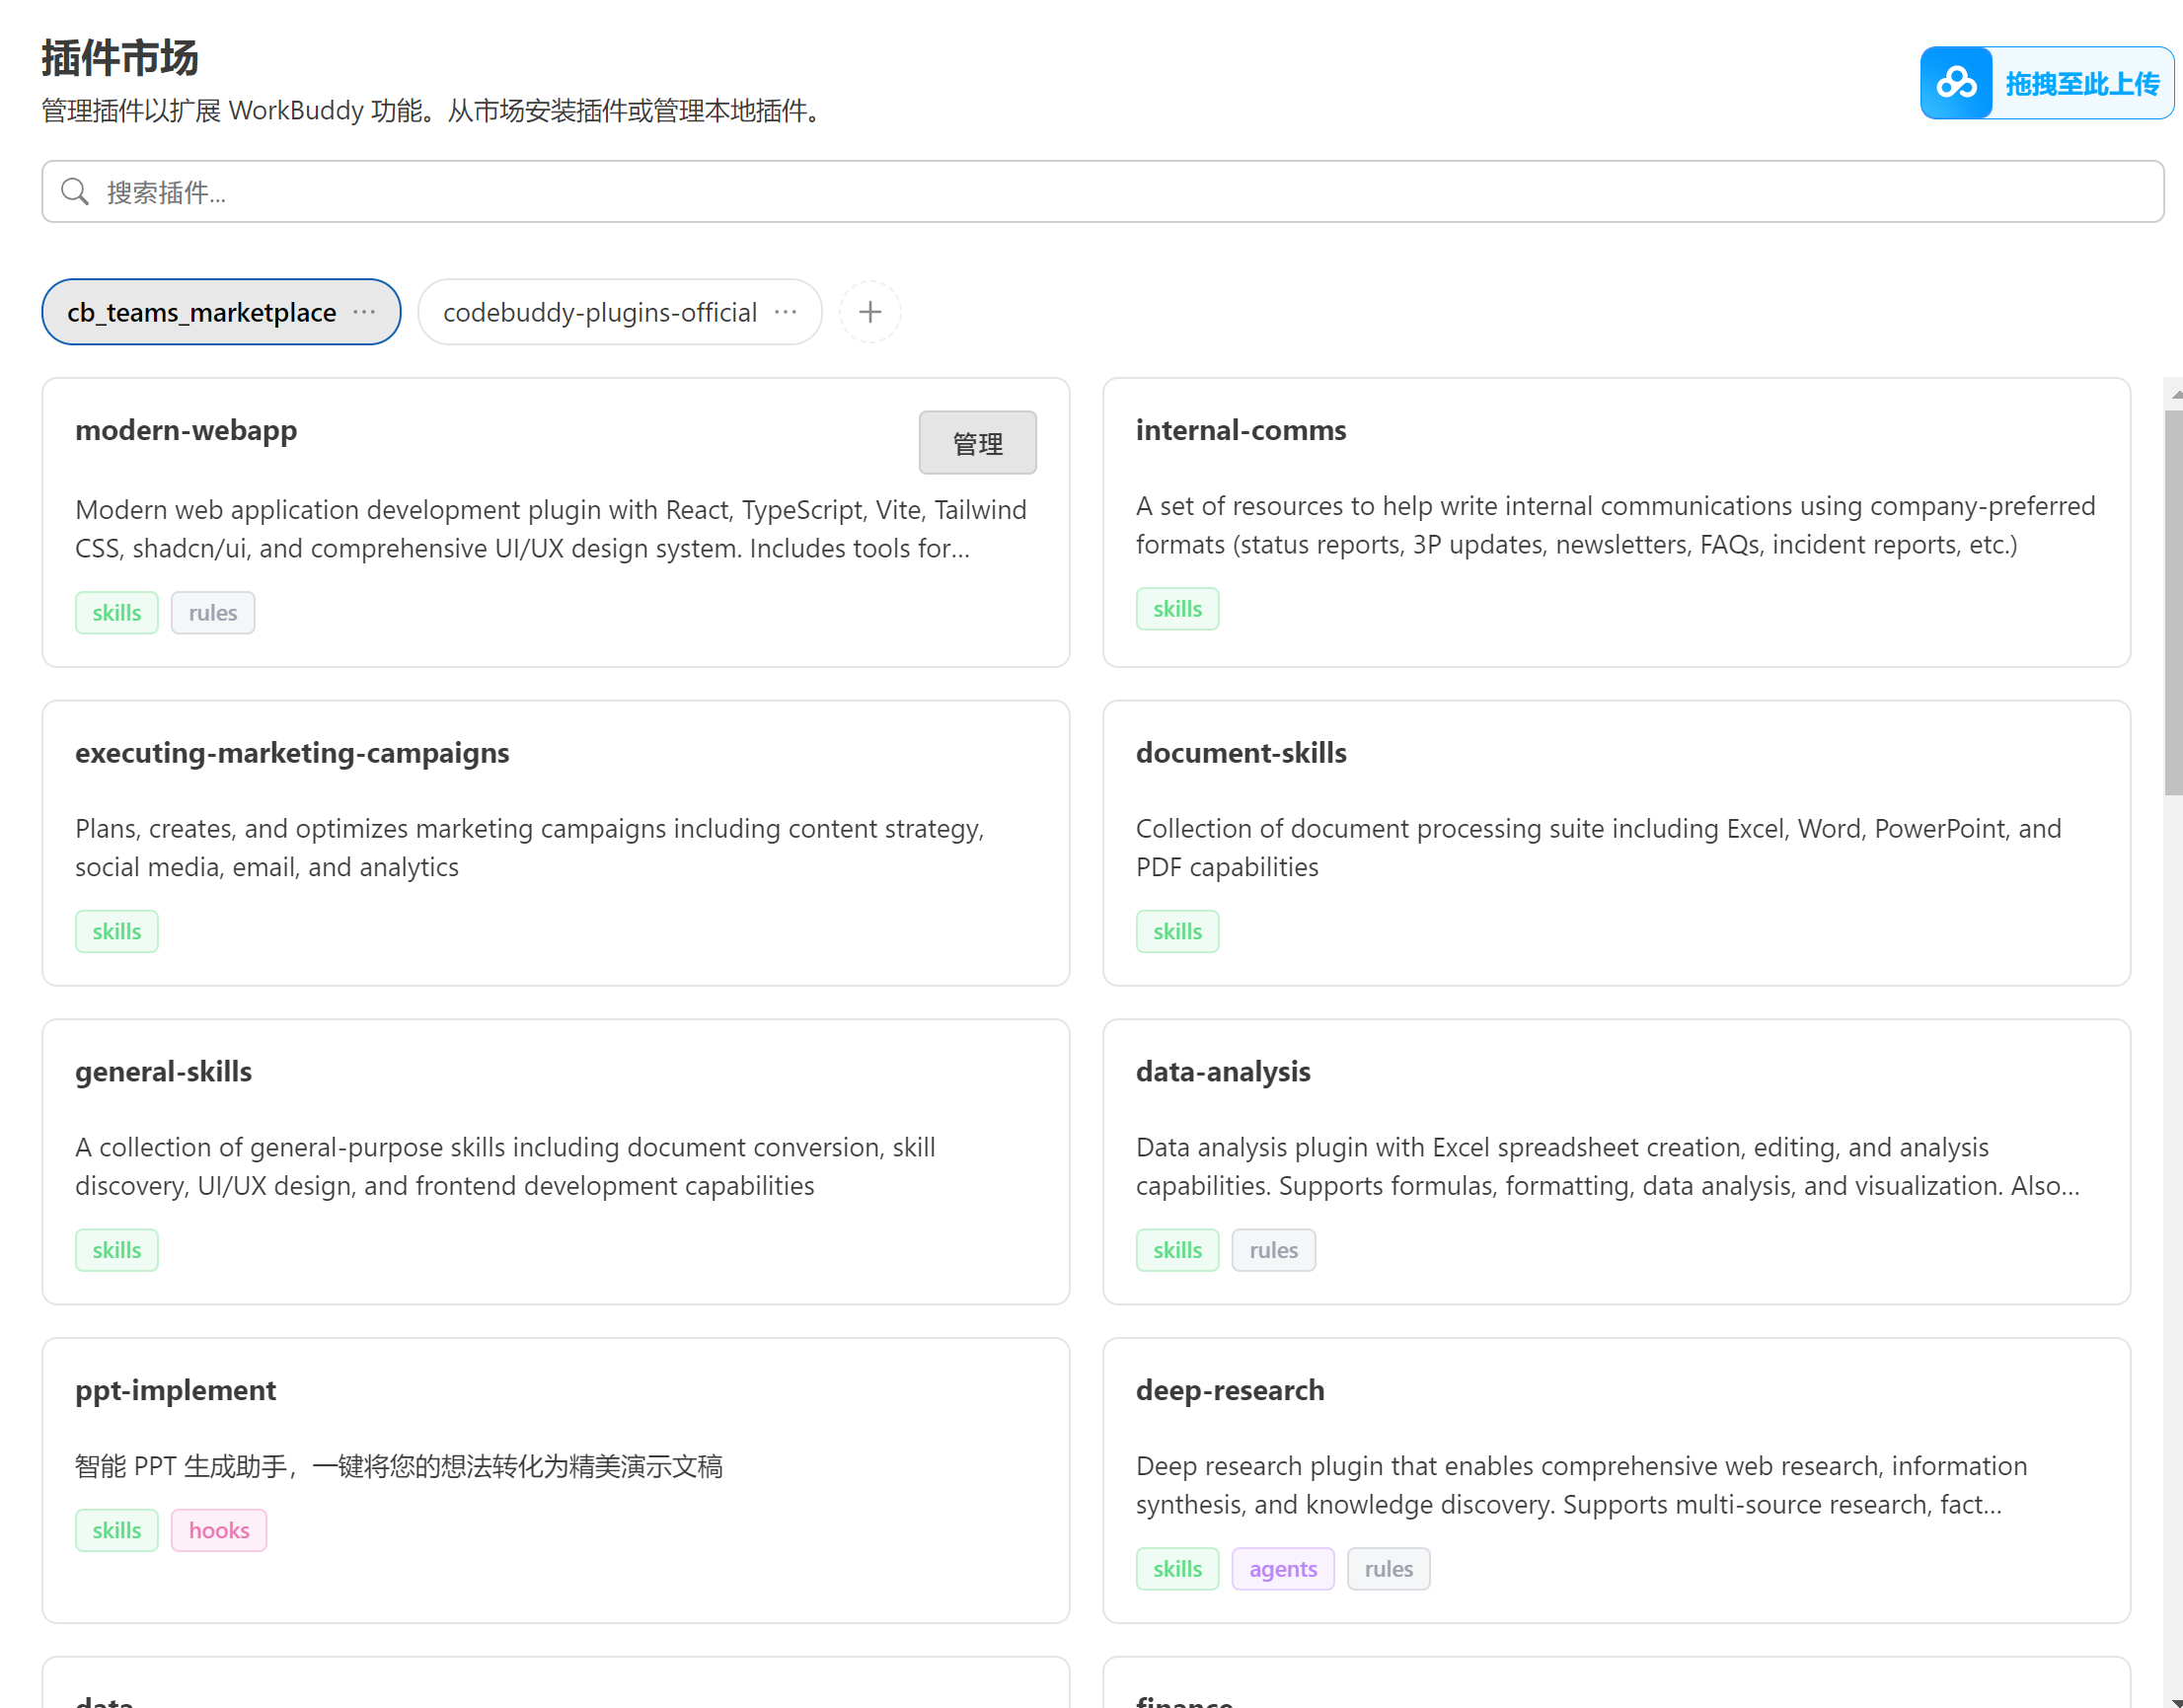Click hooks tag on ppt-implement card
The width and height of the screenshot is (2183, 1708).
click(x=218, y=1530)
